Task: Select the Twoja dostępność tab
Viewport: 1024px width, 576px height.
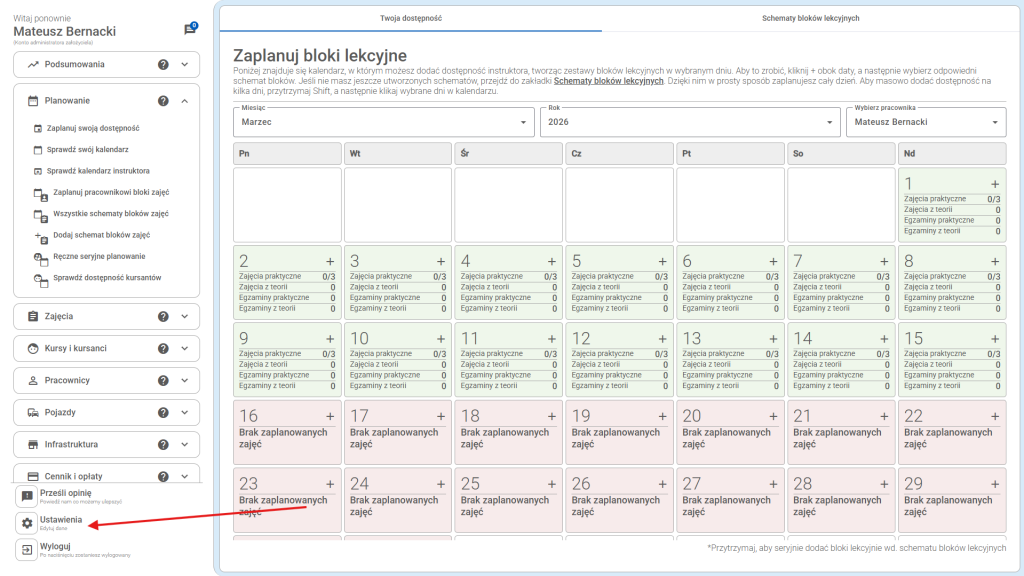Action: pyautogui.click(x=410, y=18)
